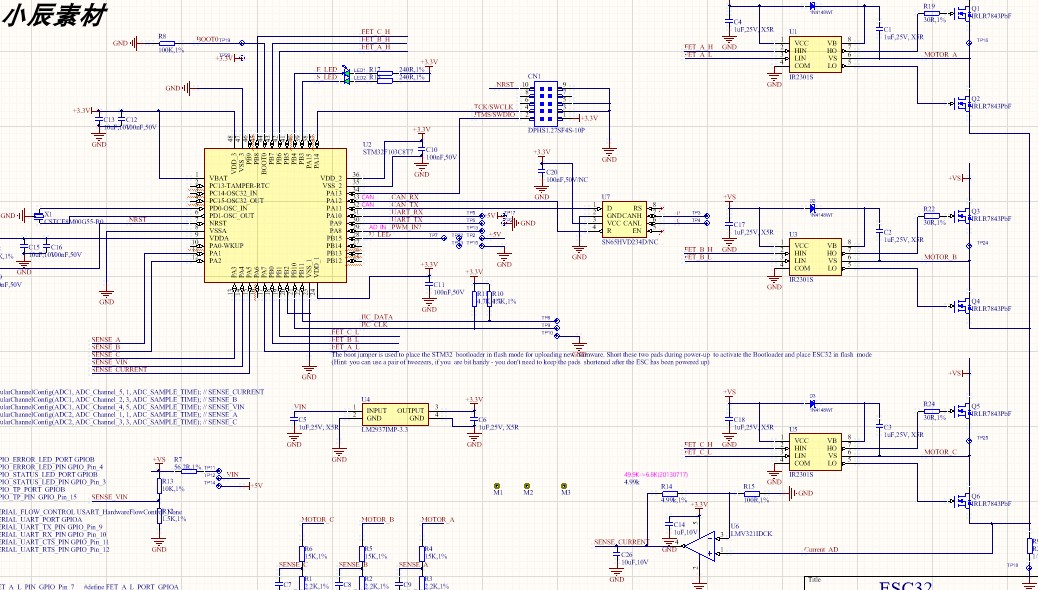Select bootstrap diode D3 above U5
1038x590 pixels.
(812, 403)
